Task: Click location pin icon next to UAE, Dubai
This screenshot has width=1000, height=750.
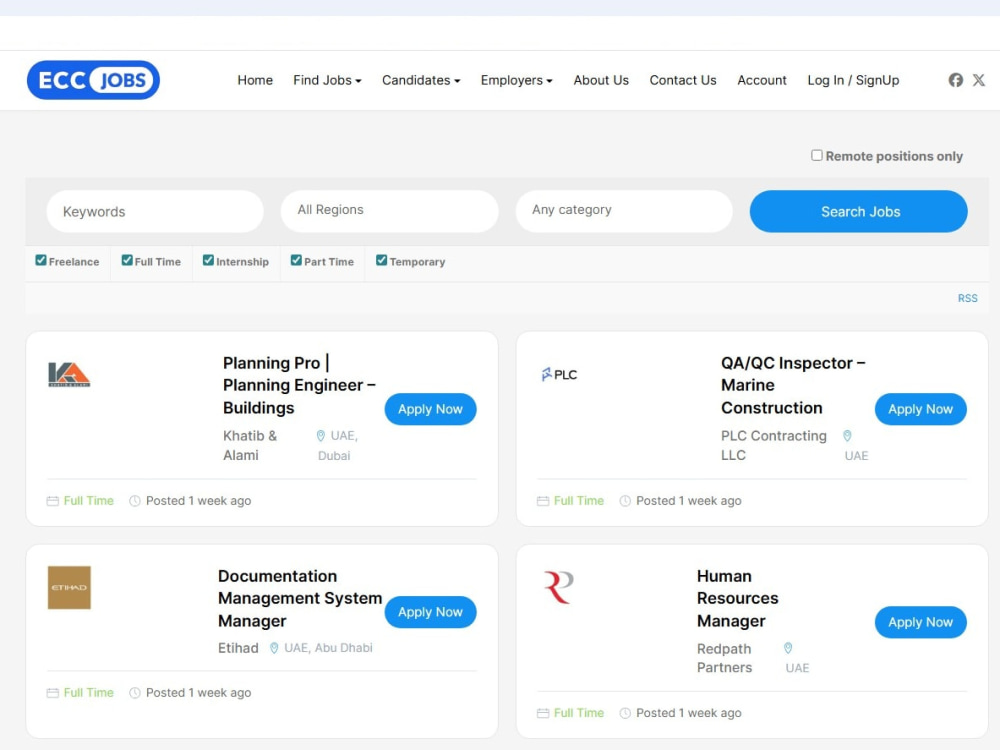Action: (321, 436)
